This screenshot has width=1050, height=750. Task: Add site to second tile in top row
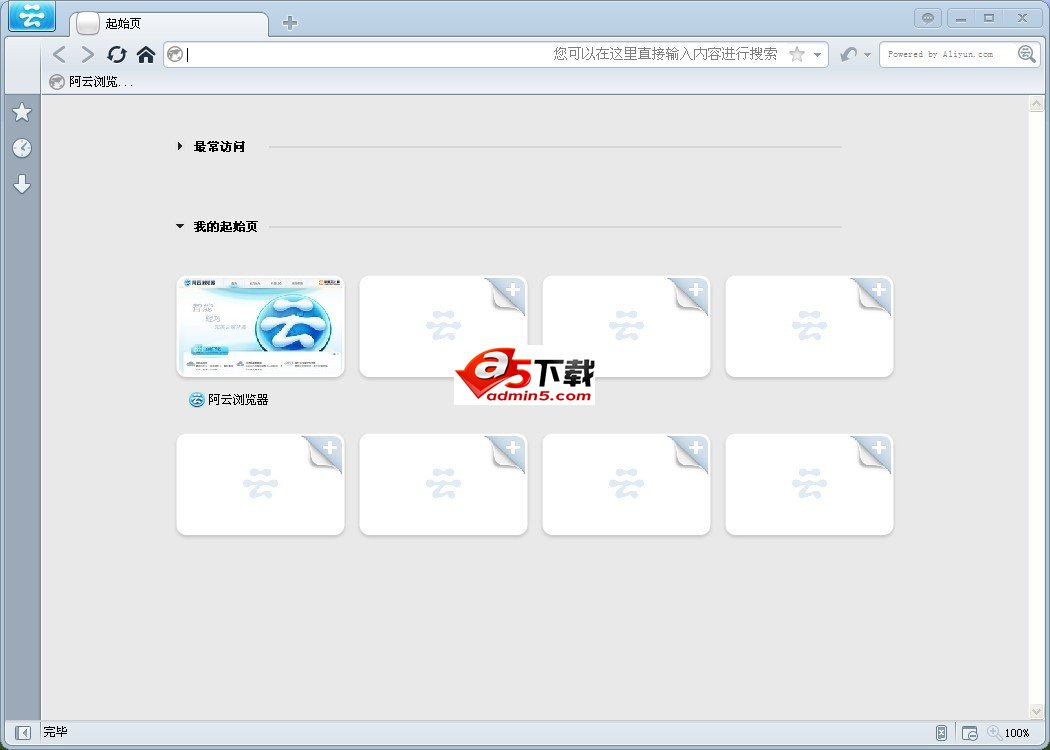coord(443,326)
